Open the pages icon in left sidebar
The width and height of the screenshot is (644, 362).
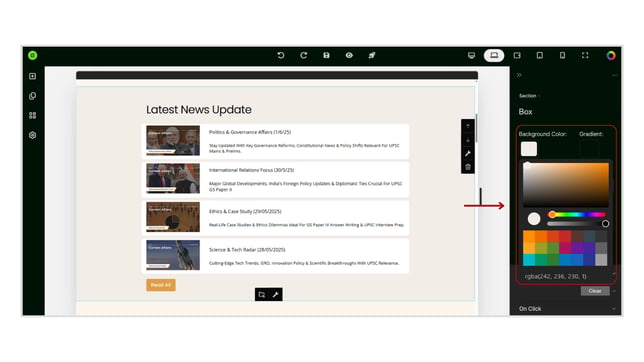[32, 96]
